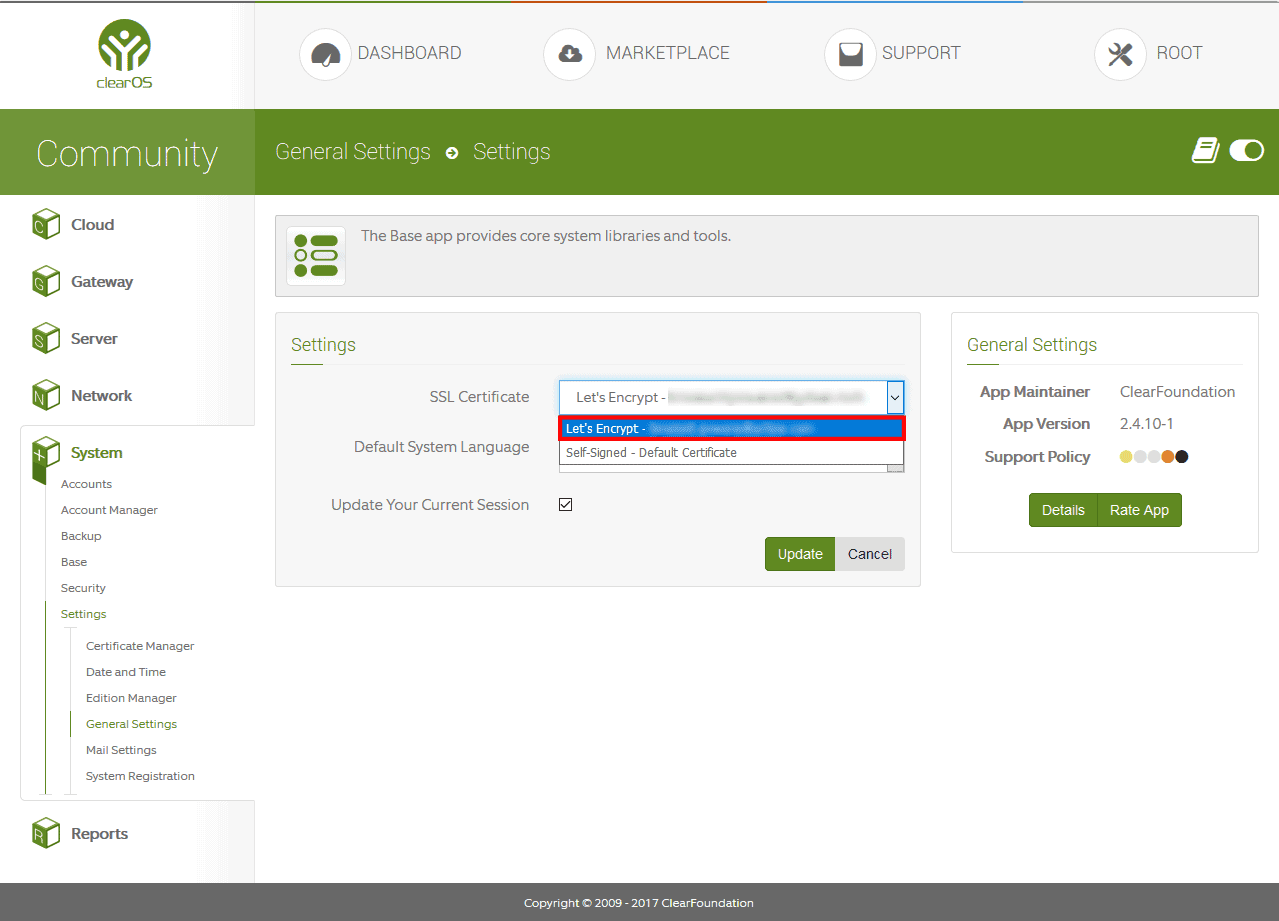Screen dimensions: 1279x921
Task: Collapse the System menu section
Action: point(96,453)
